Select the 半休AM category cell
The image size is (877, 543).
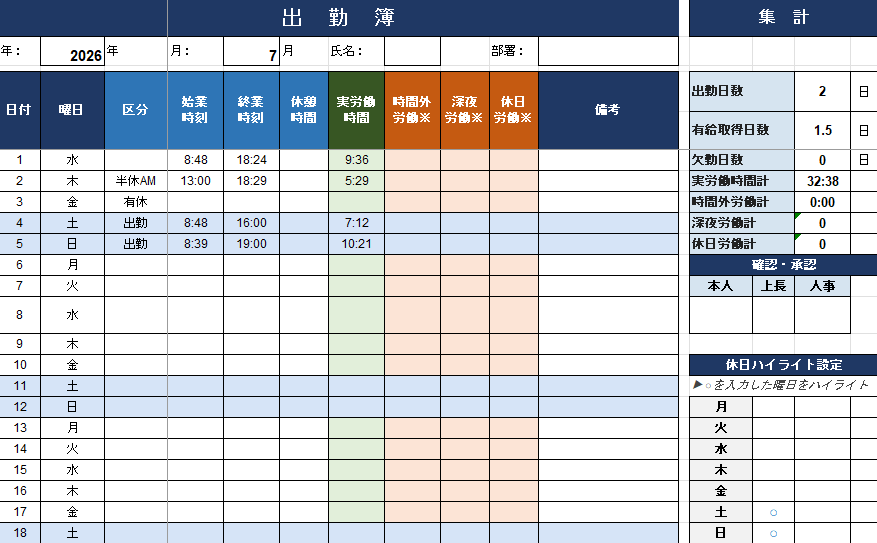pos(136,181)
